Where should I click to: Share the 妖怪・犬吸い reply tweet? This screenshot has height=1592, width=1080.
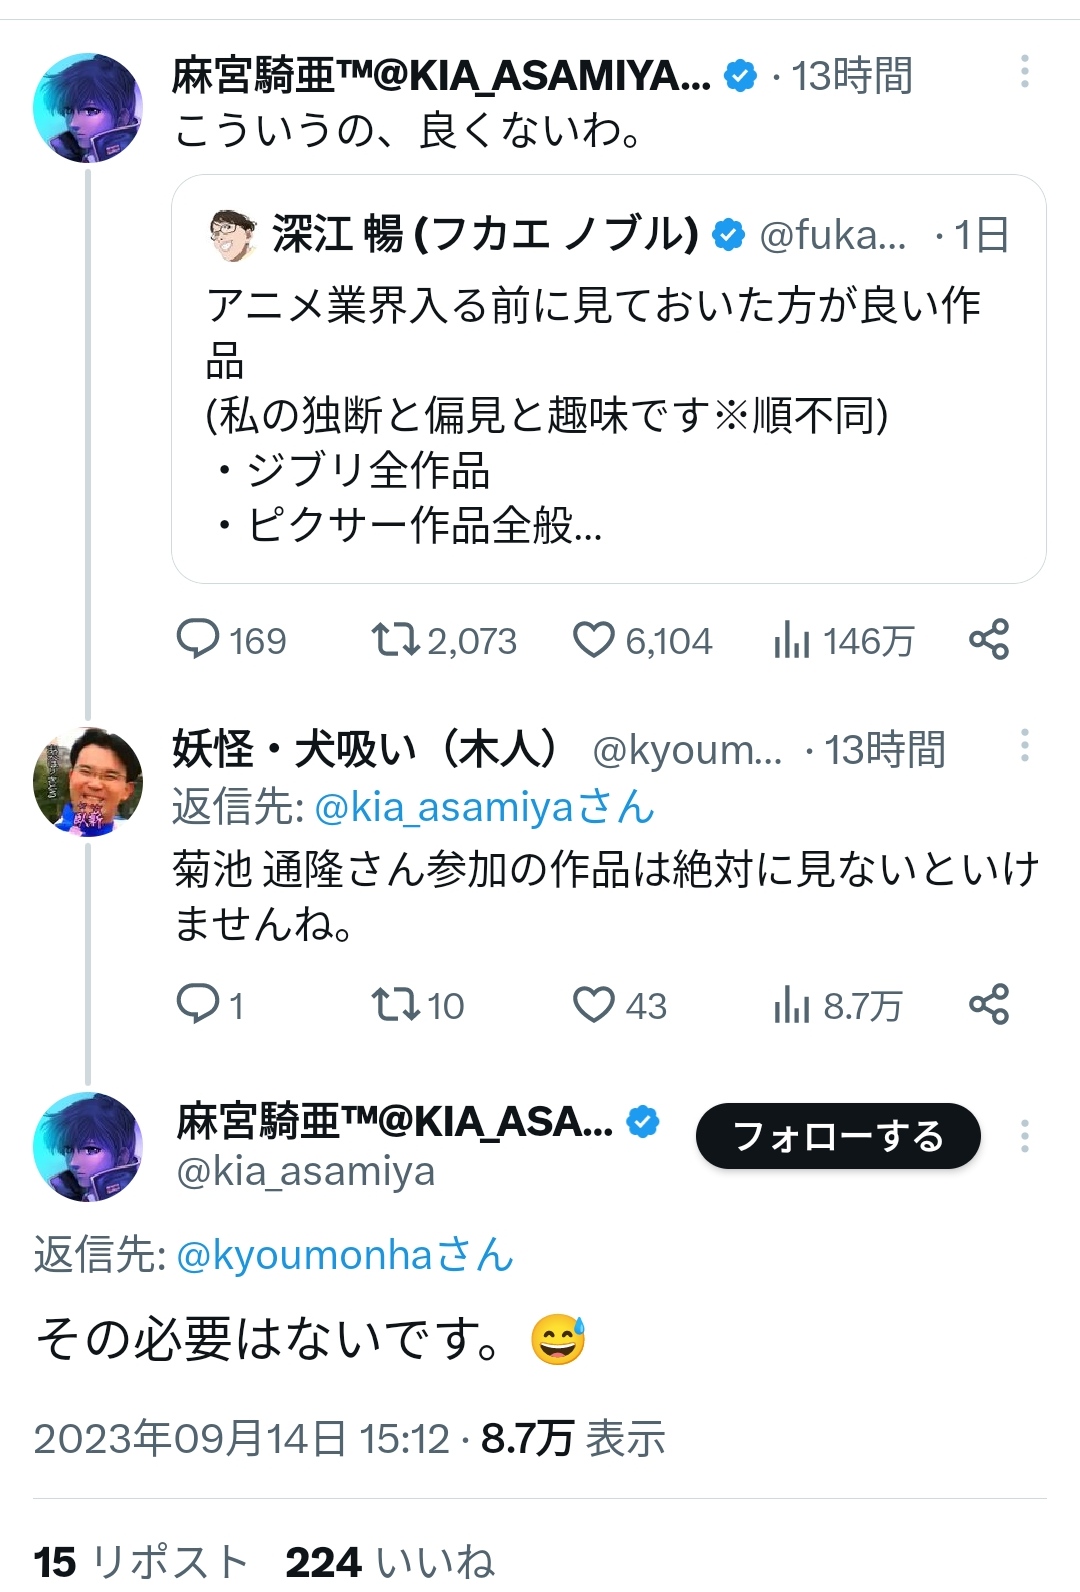coord(989,1004)
